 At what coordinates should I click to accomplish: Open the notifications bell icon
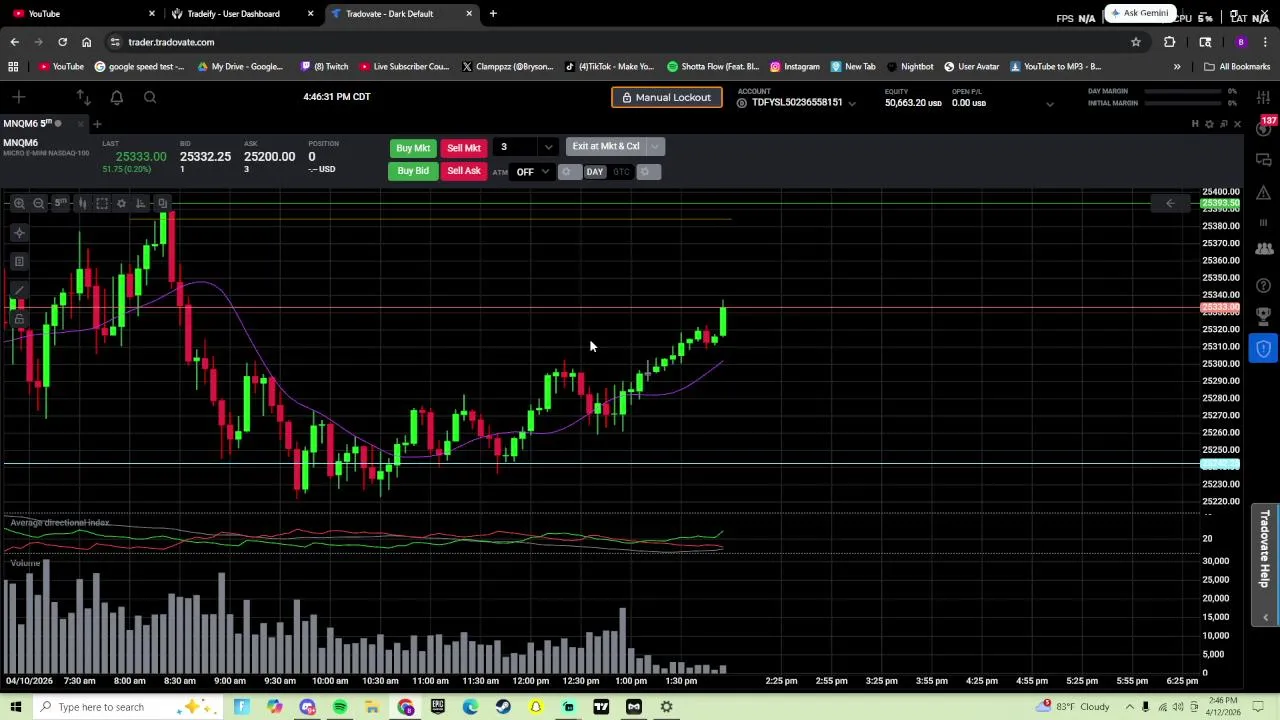point(116,97)
